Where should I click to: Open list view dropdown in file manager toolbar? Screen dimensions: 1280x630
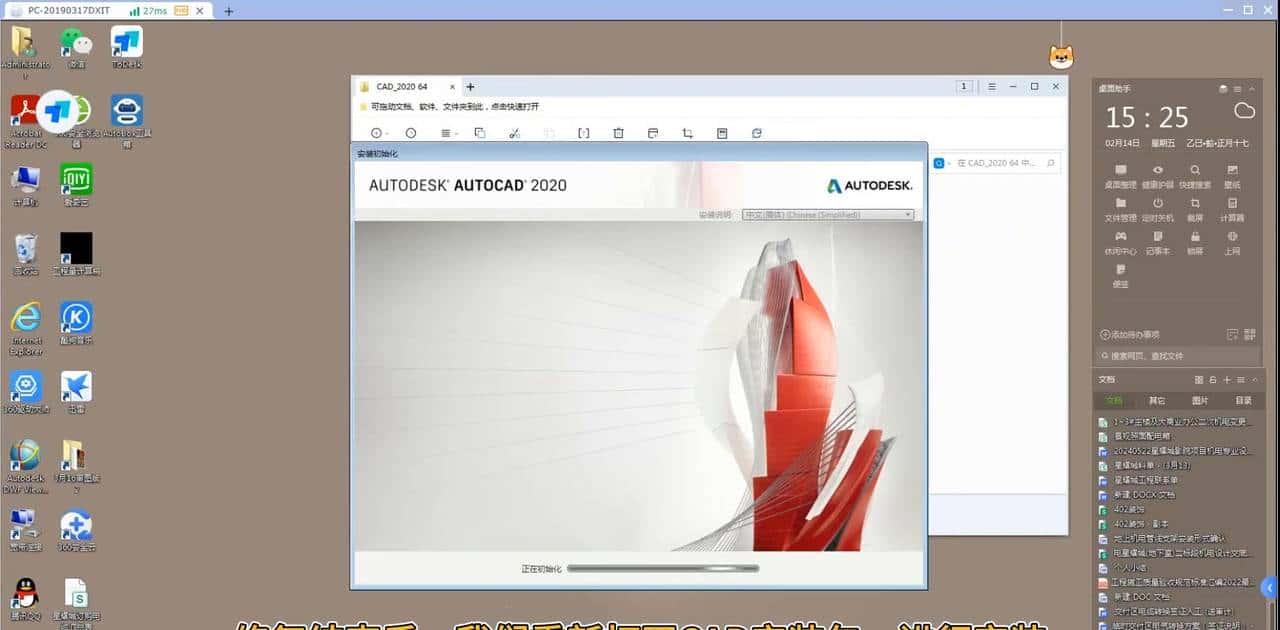point(449,133)
